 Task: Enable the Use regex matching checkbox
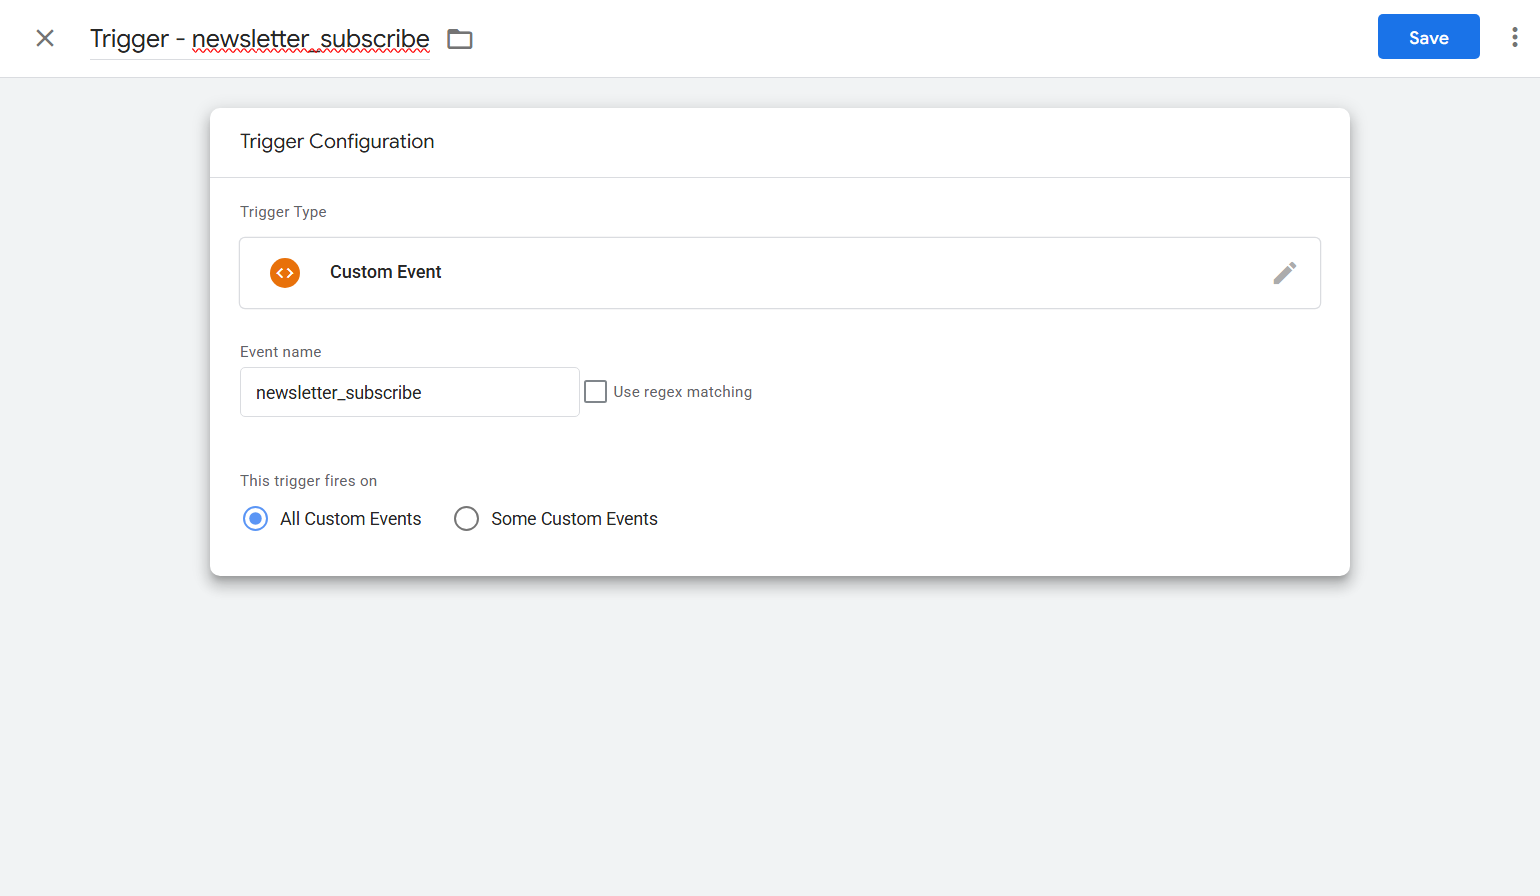click(595, 391)
